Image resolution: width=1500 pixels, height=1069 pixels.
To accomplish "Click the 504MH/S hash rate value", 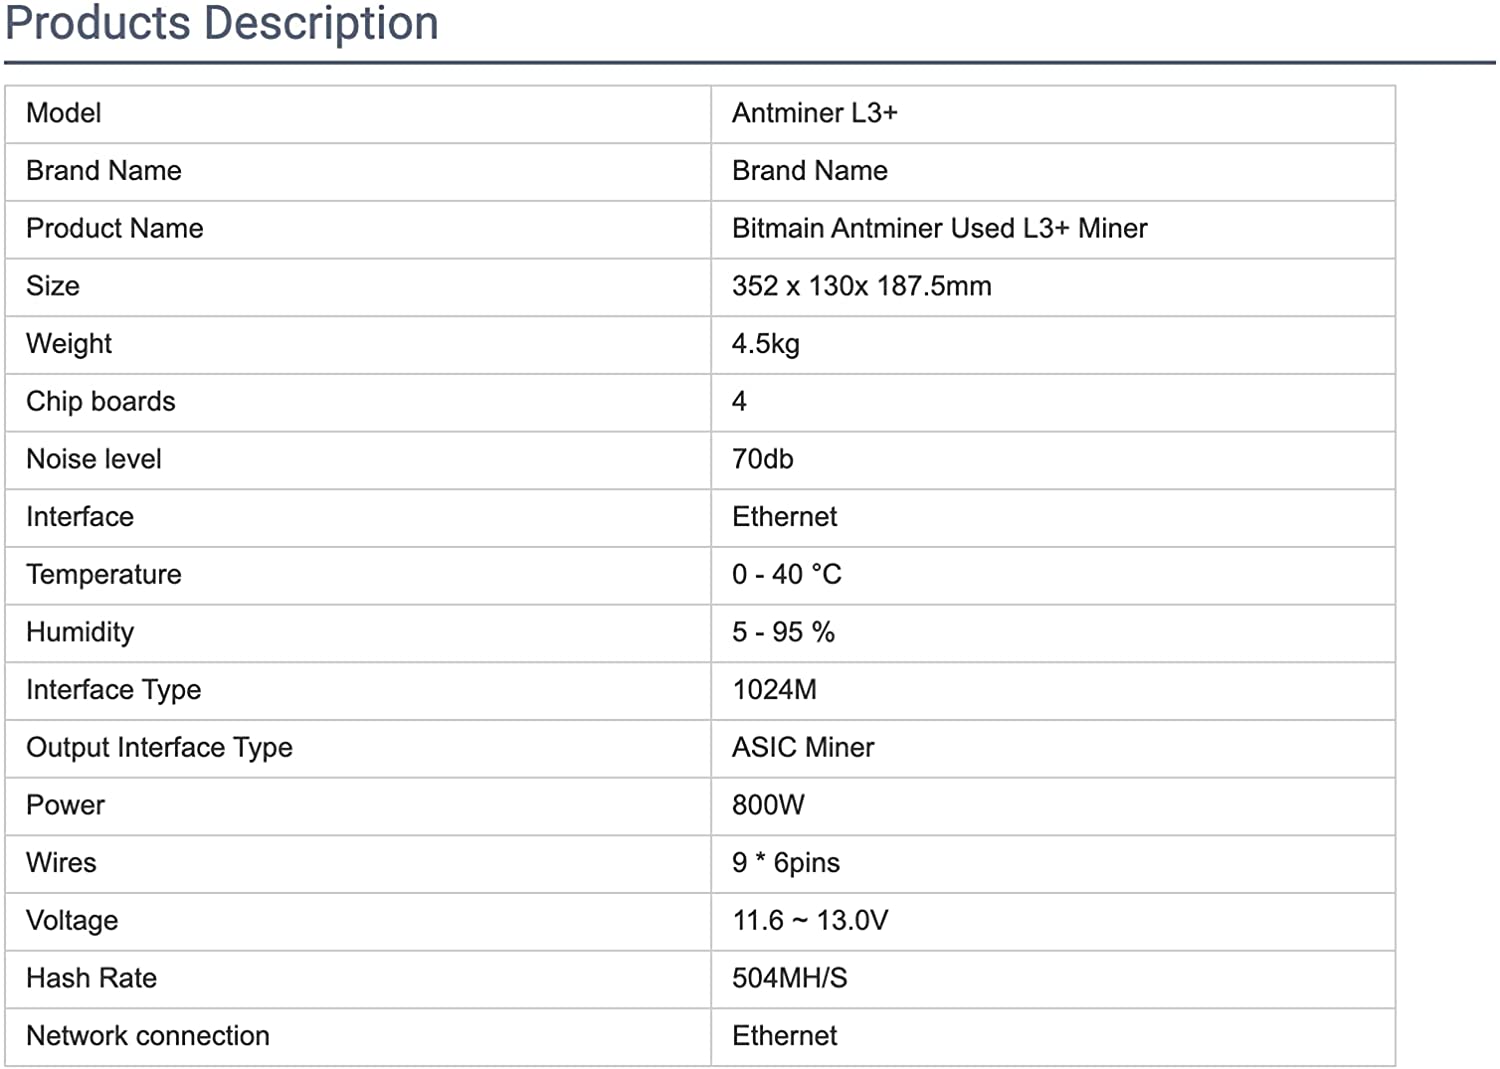I will point(789,978).
